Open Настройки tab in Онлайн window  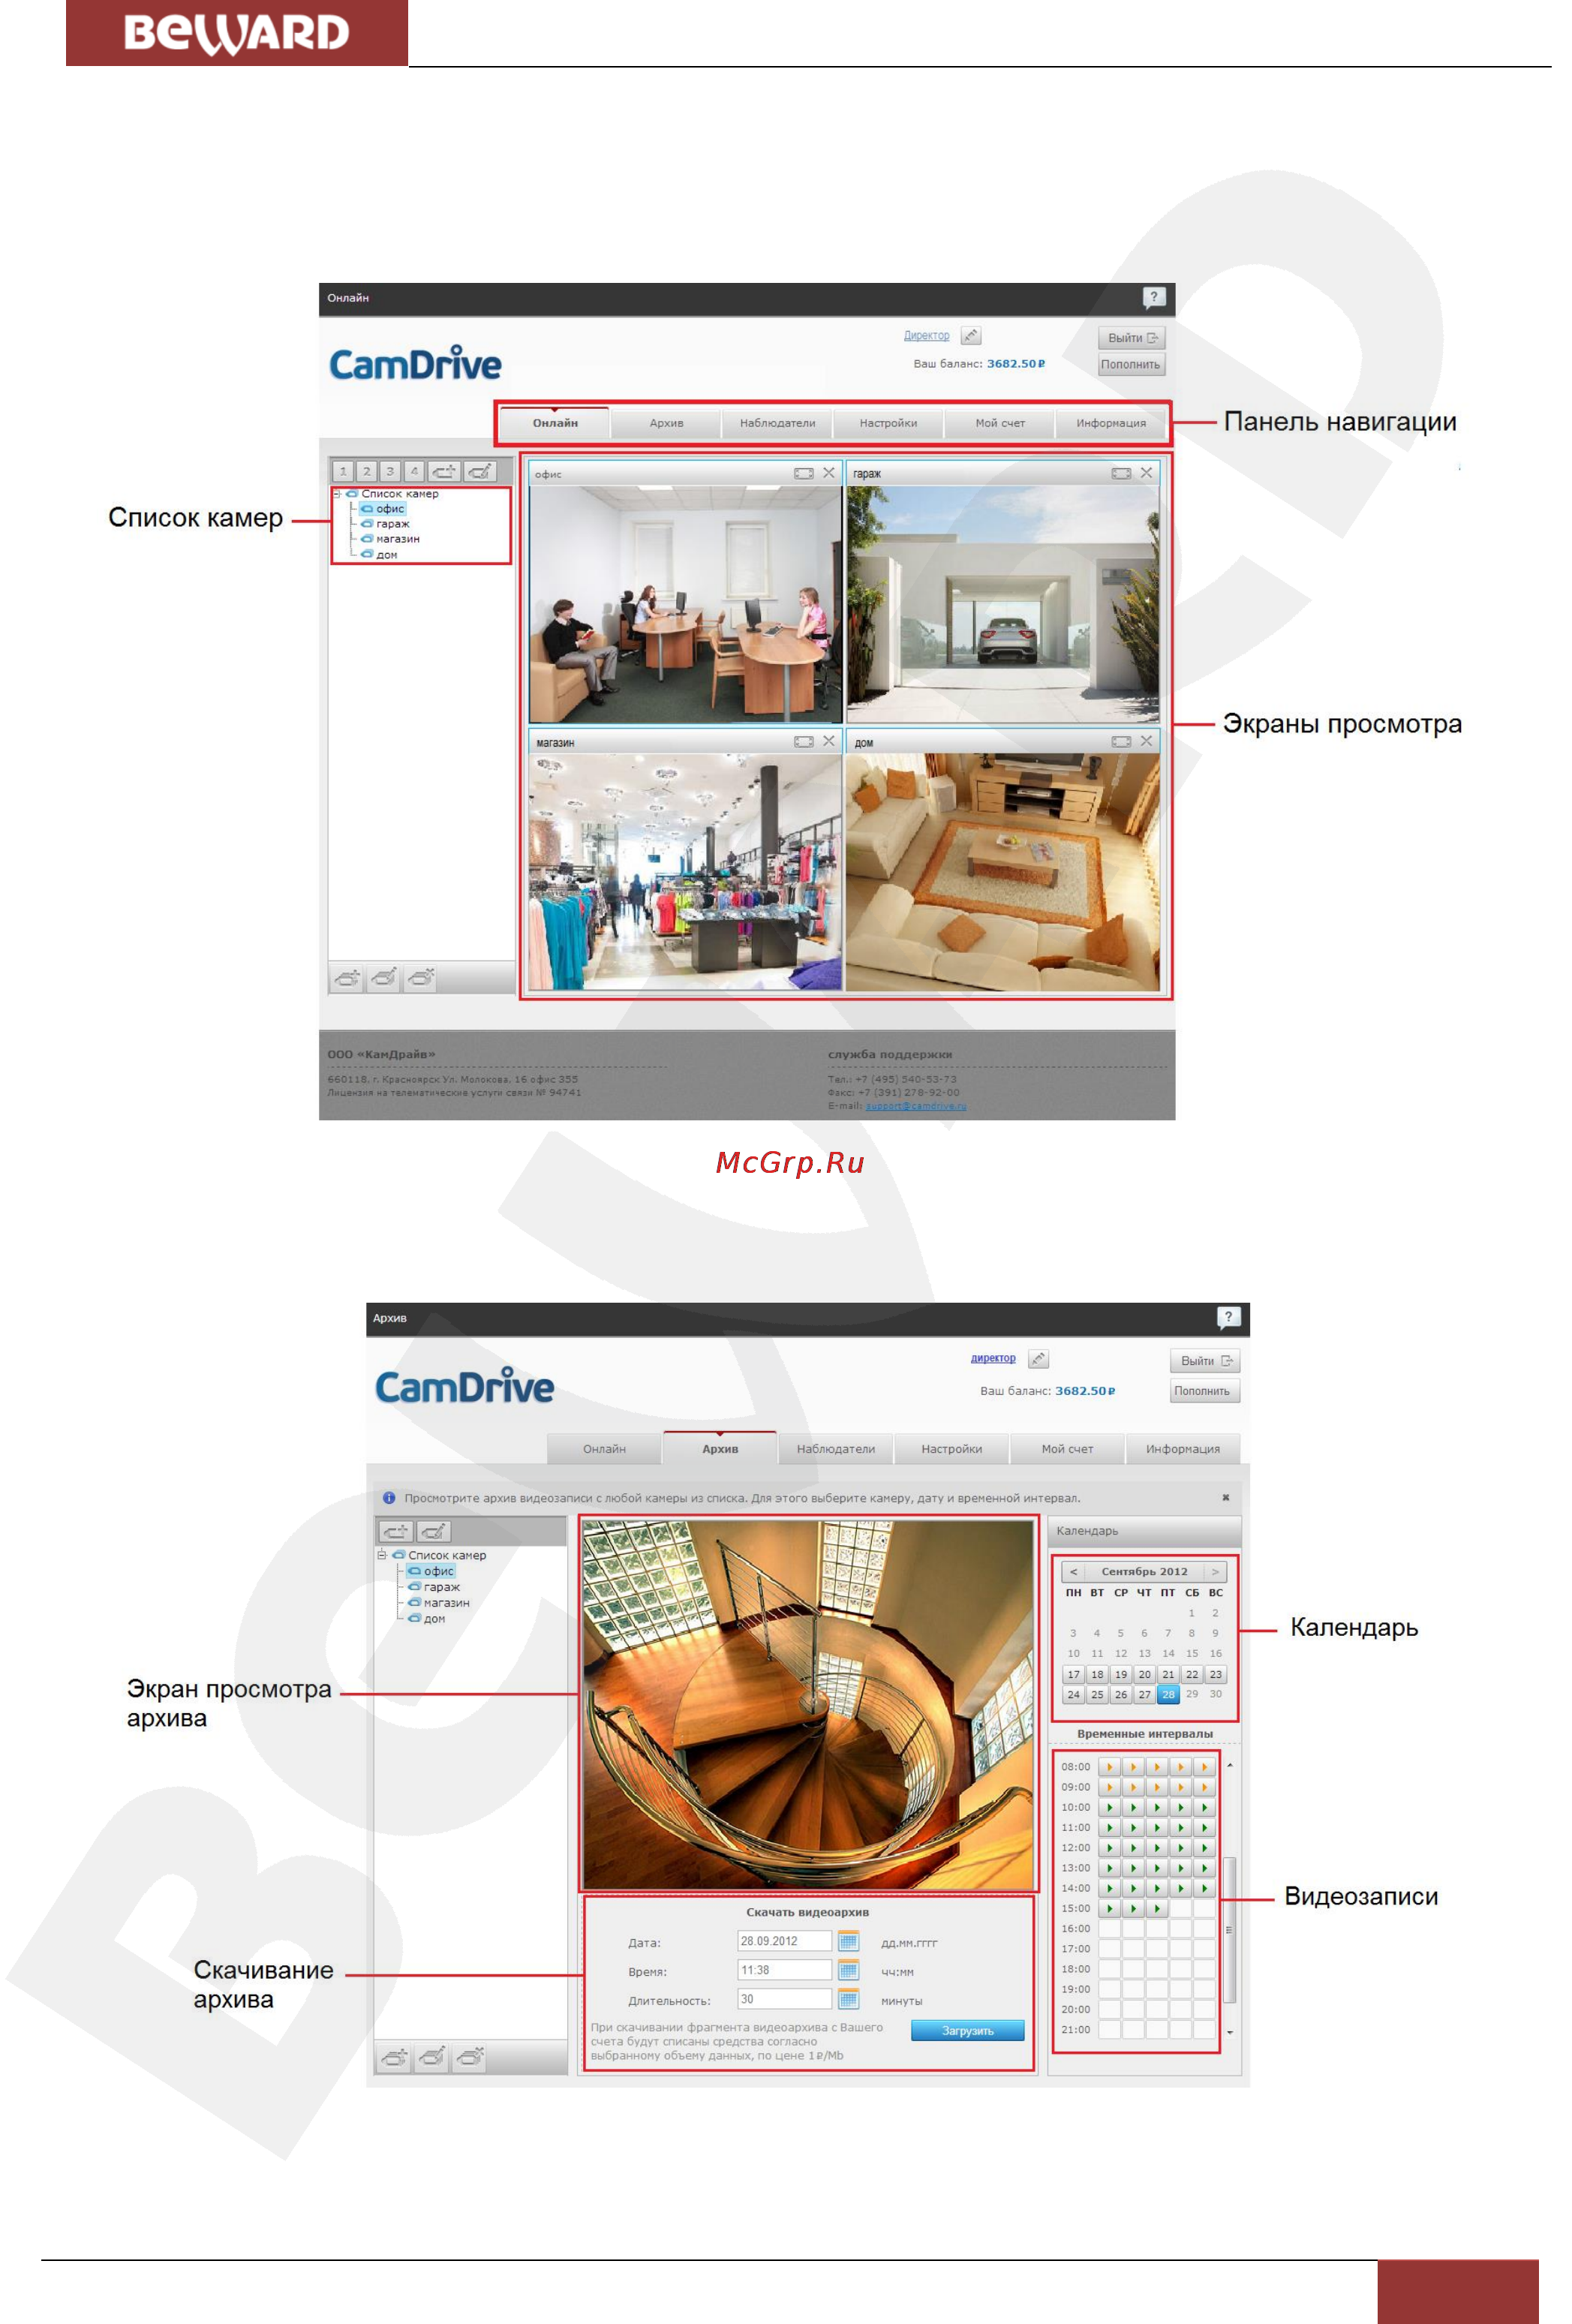point(888,423)
